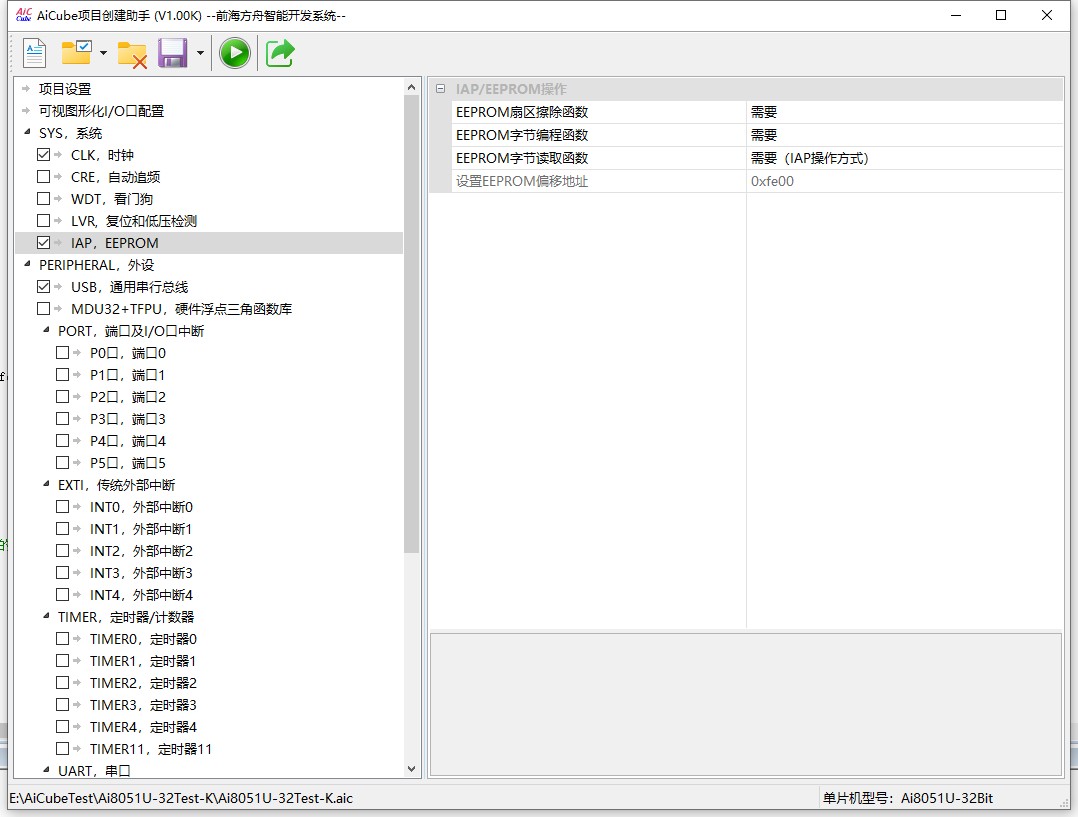Click the EEPROM字节读取函数 property label
The image size is (1078, 817).
click(x=522, y=158)
